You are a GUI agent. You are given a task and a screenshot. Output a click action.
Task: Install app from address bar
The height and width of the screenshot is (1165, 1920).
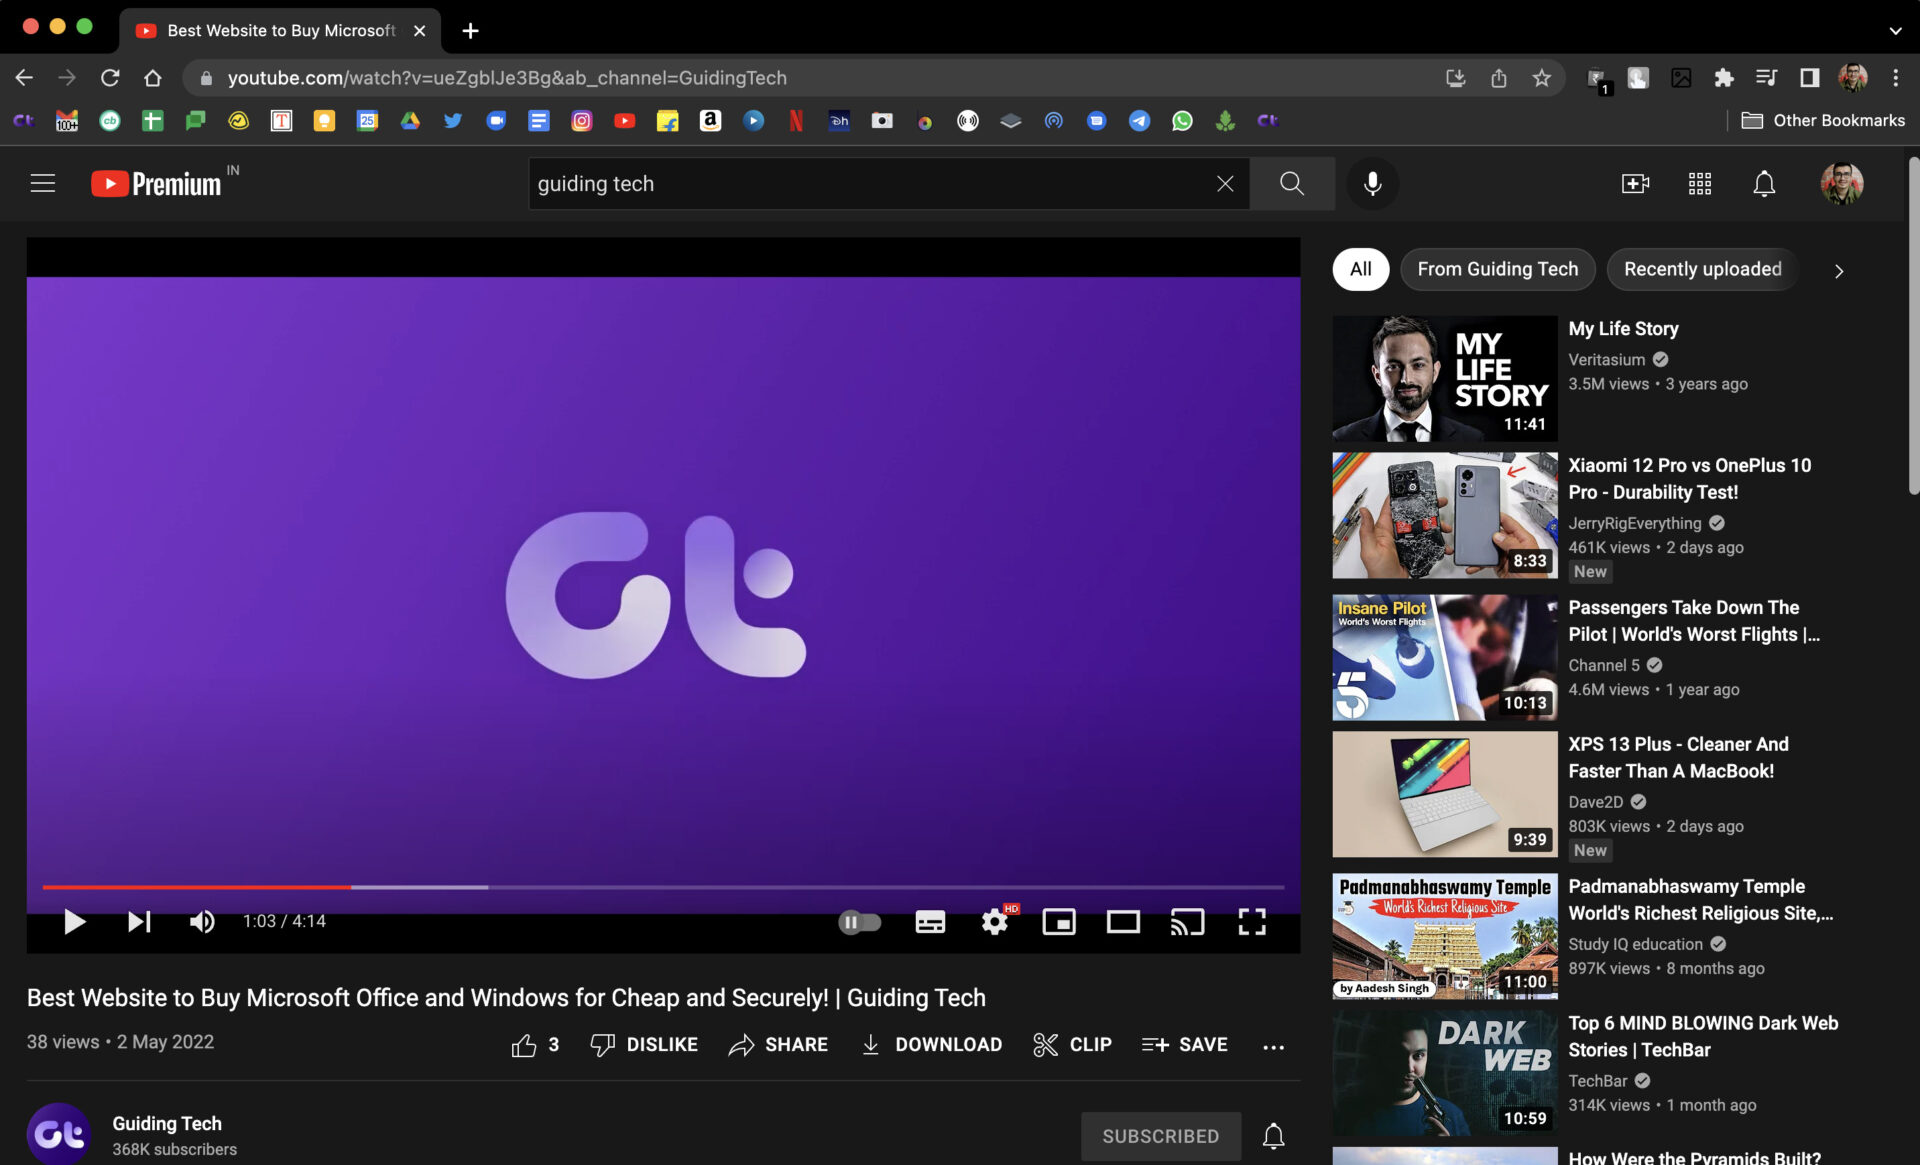pyautogui.click(x=1455, y=78)
